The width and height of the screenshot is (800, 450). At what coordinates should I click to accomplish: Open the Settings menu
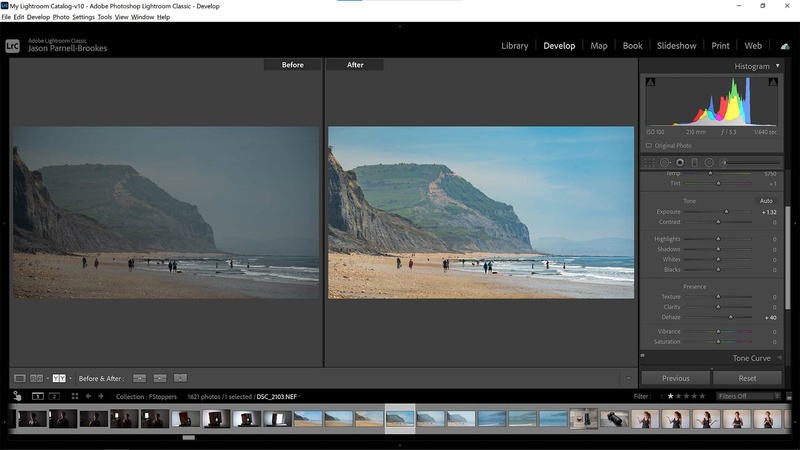pyautogui.click(x=83, y=17)
